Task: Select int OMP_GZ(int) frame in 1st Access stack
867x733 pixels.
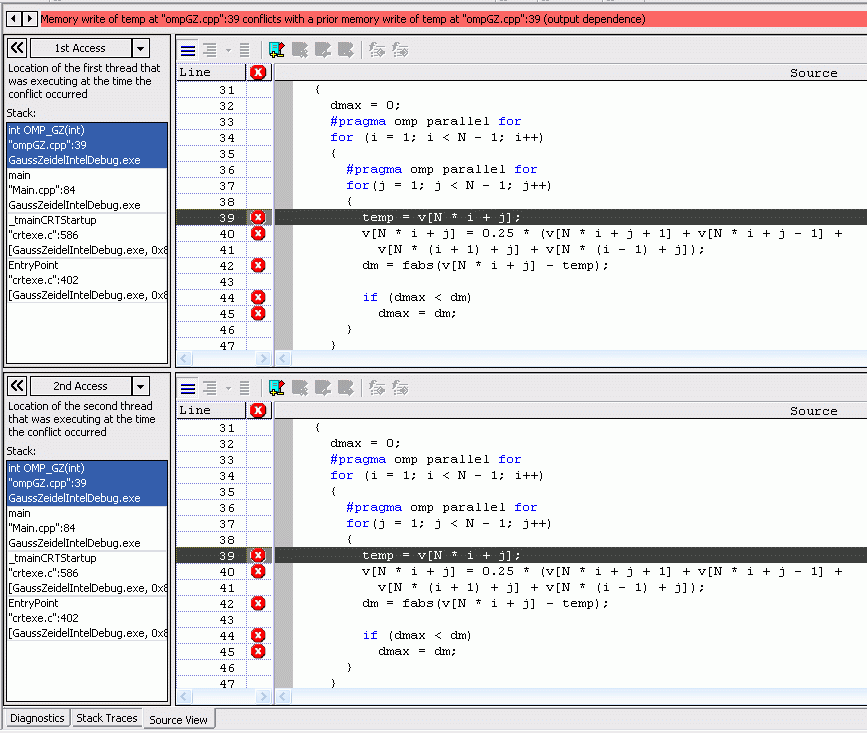Action: (x=87, y=145)
